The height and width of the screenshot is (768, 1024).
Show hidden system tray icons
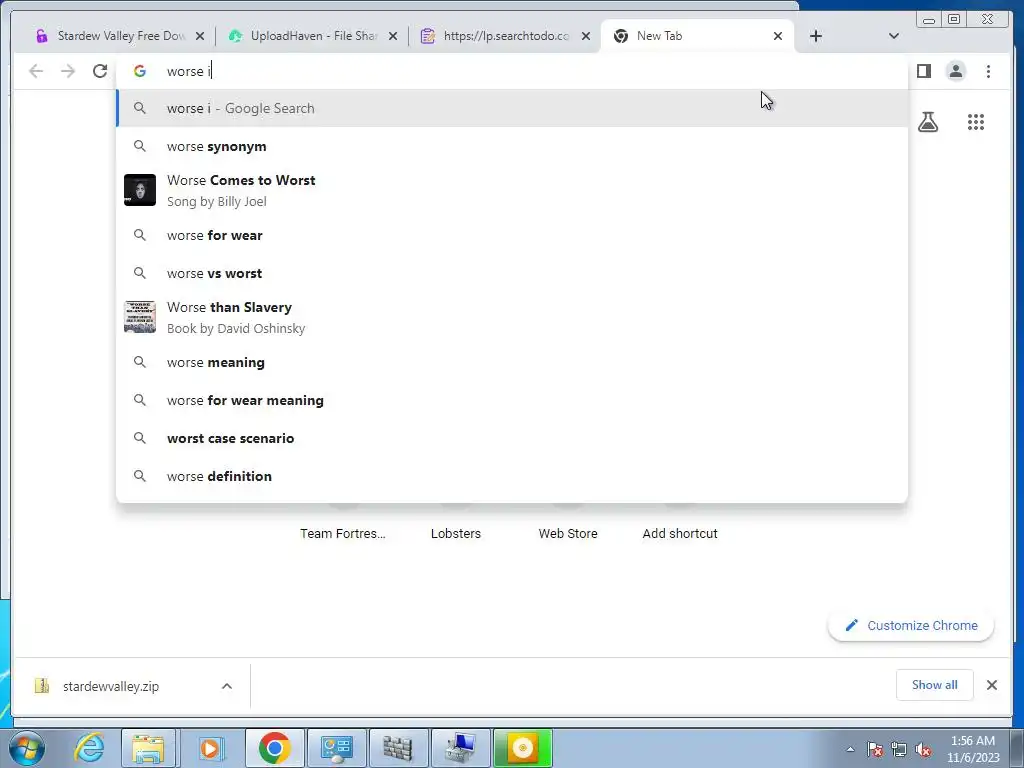pyautogui.click(x=850, y=749)
